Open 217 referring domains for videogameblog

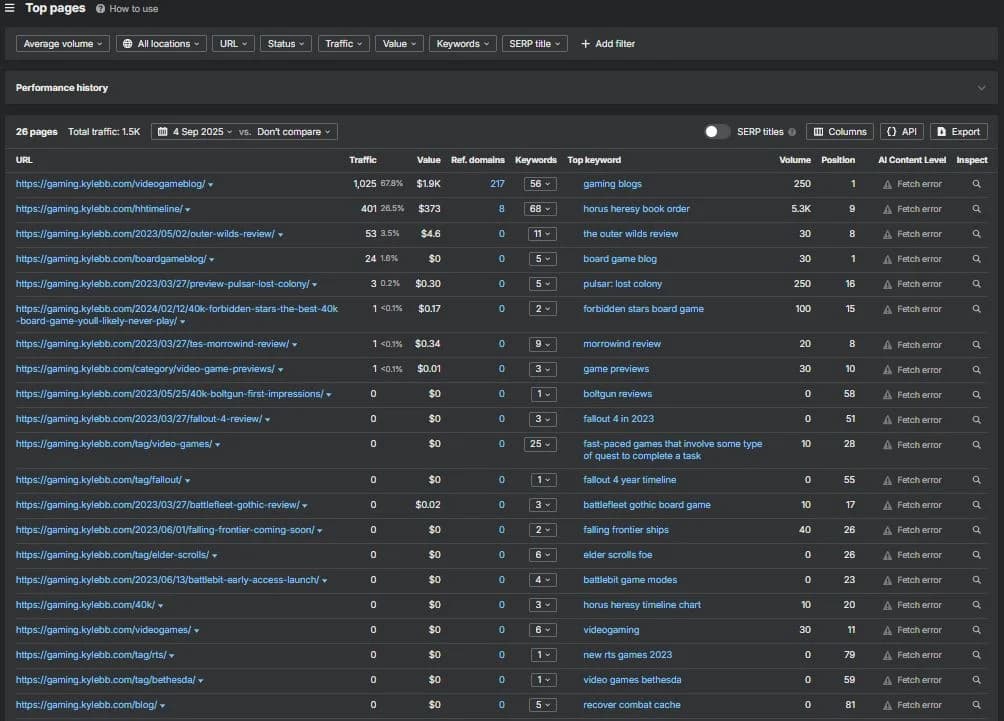coord(497,184)
